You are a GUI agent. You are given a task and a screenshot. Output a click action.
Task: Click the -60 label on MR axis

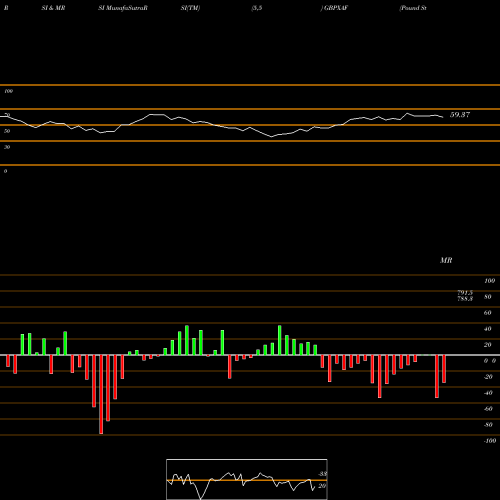pyautogui.click(x=488, y=409)
